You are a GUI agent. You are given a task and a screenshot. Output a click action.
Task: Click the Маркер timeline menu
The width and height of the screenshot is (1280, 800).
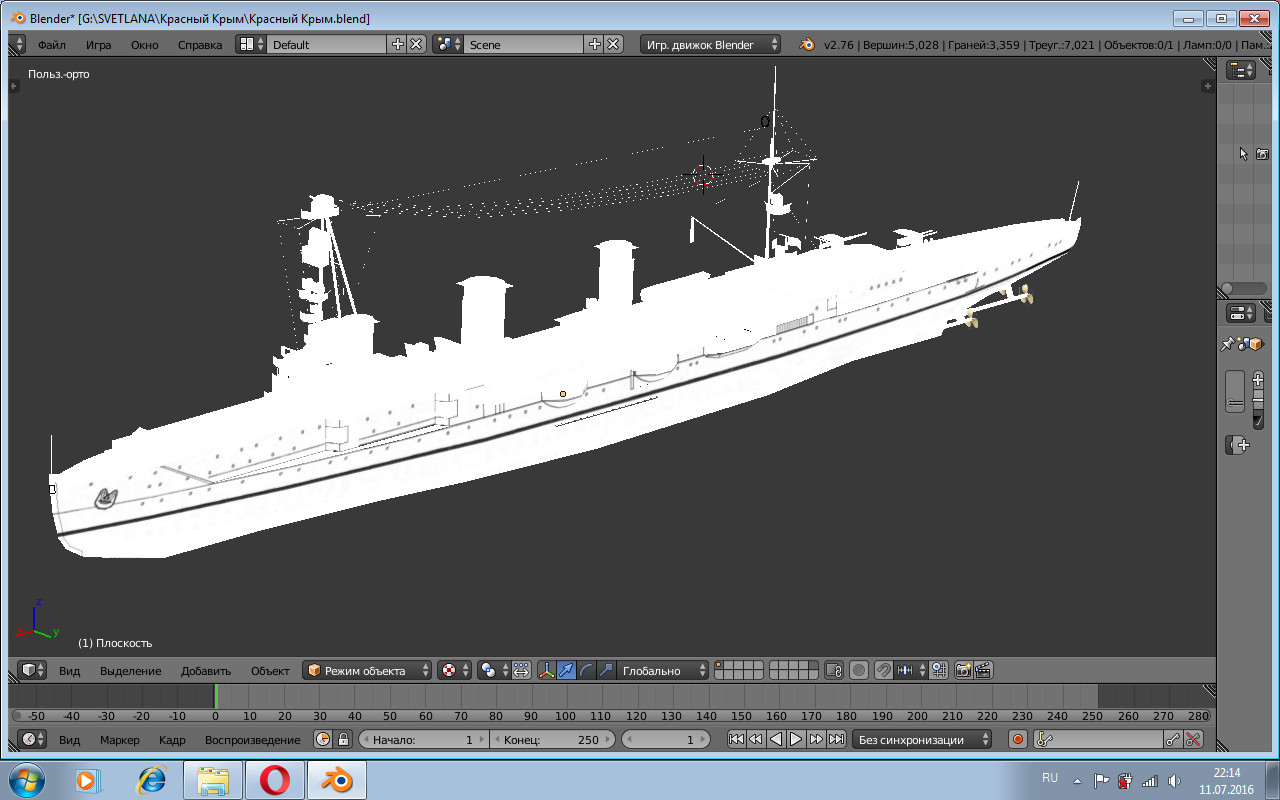pyautogui.click(x=120, y=739)
